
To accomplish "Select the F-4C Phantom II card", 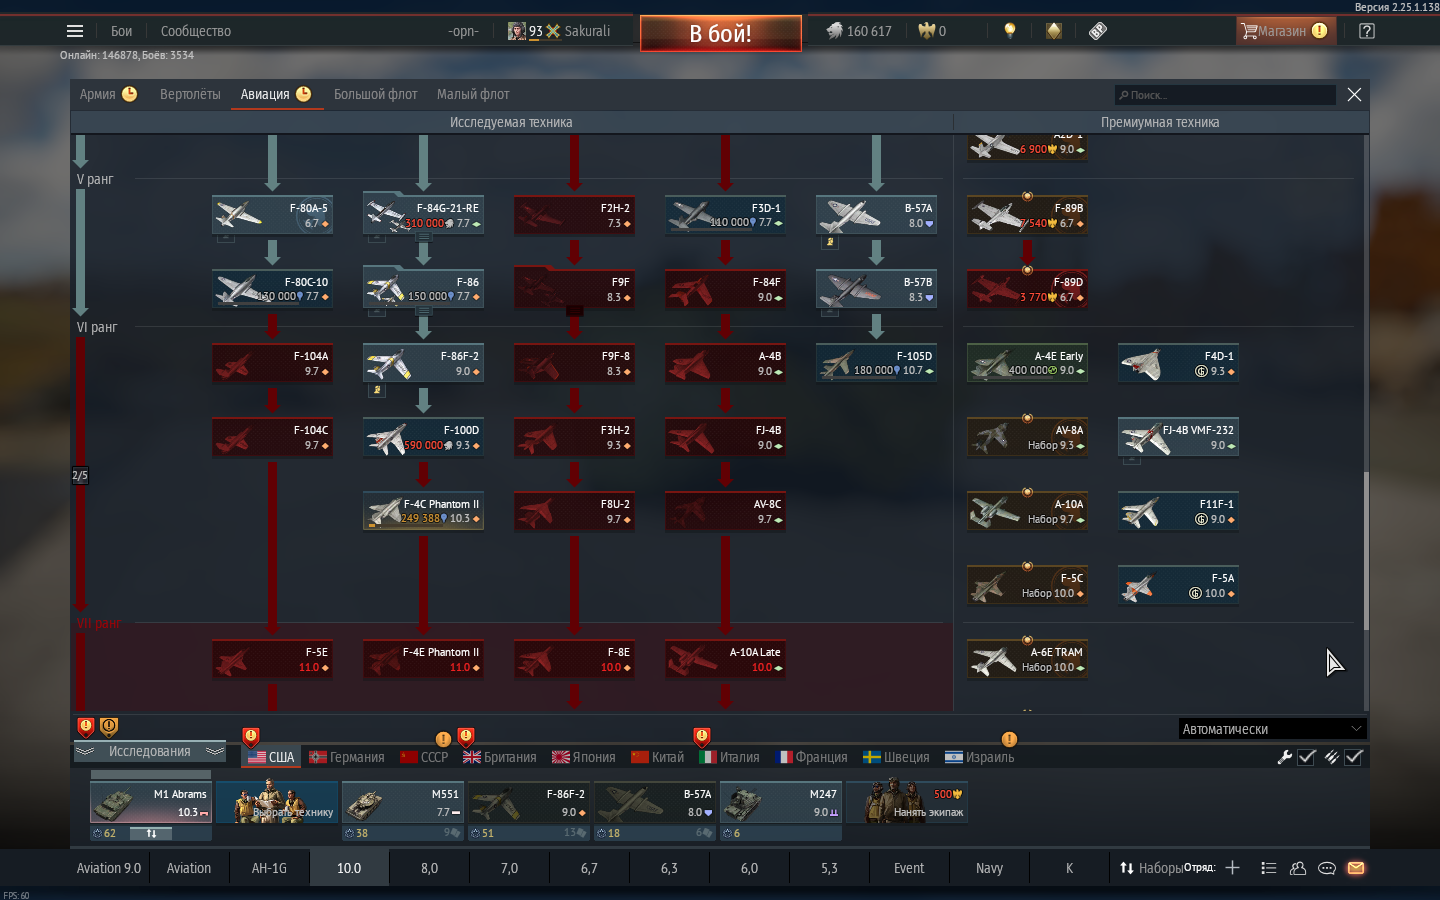I will 423,511.
